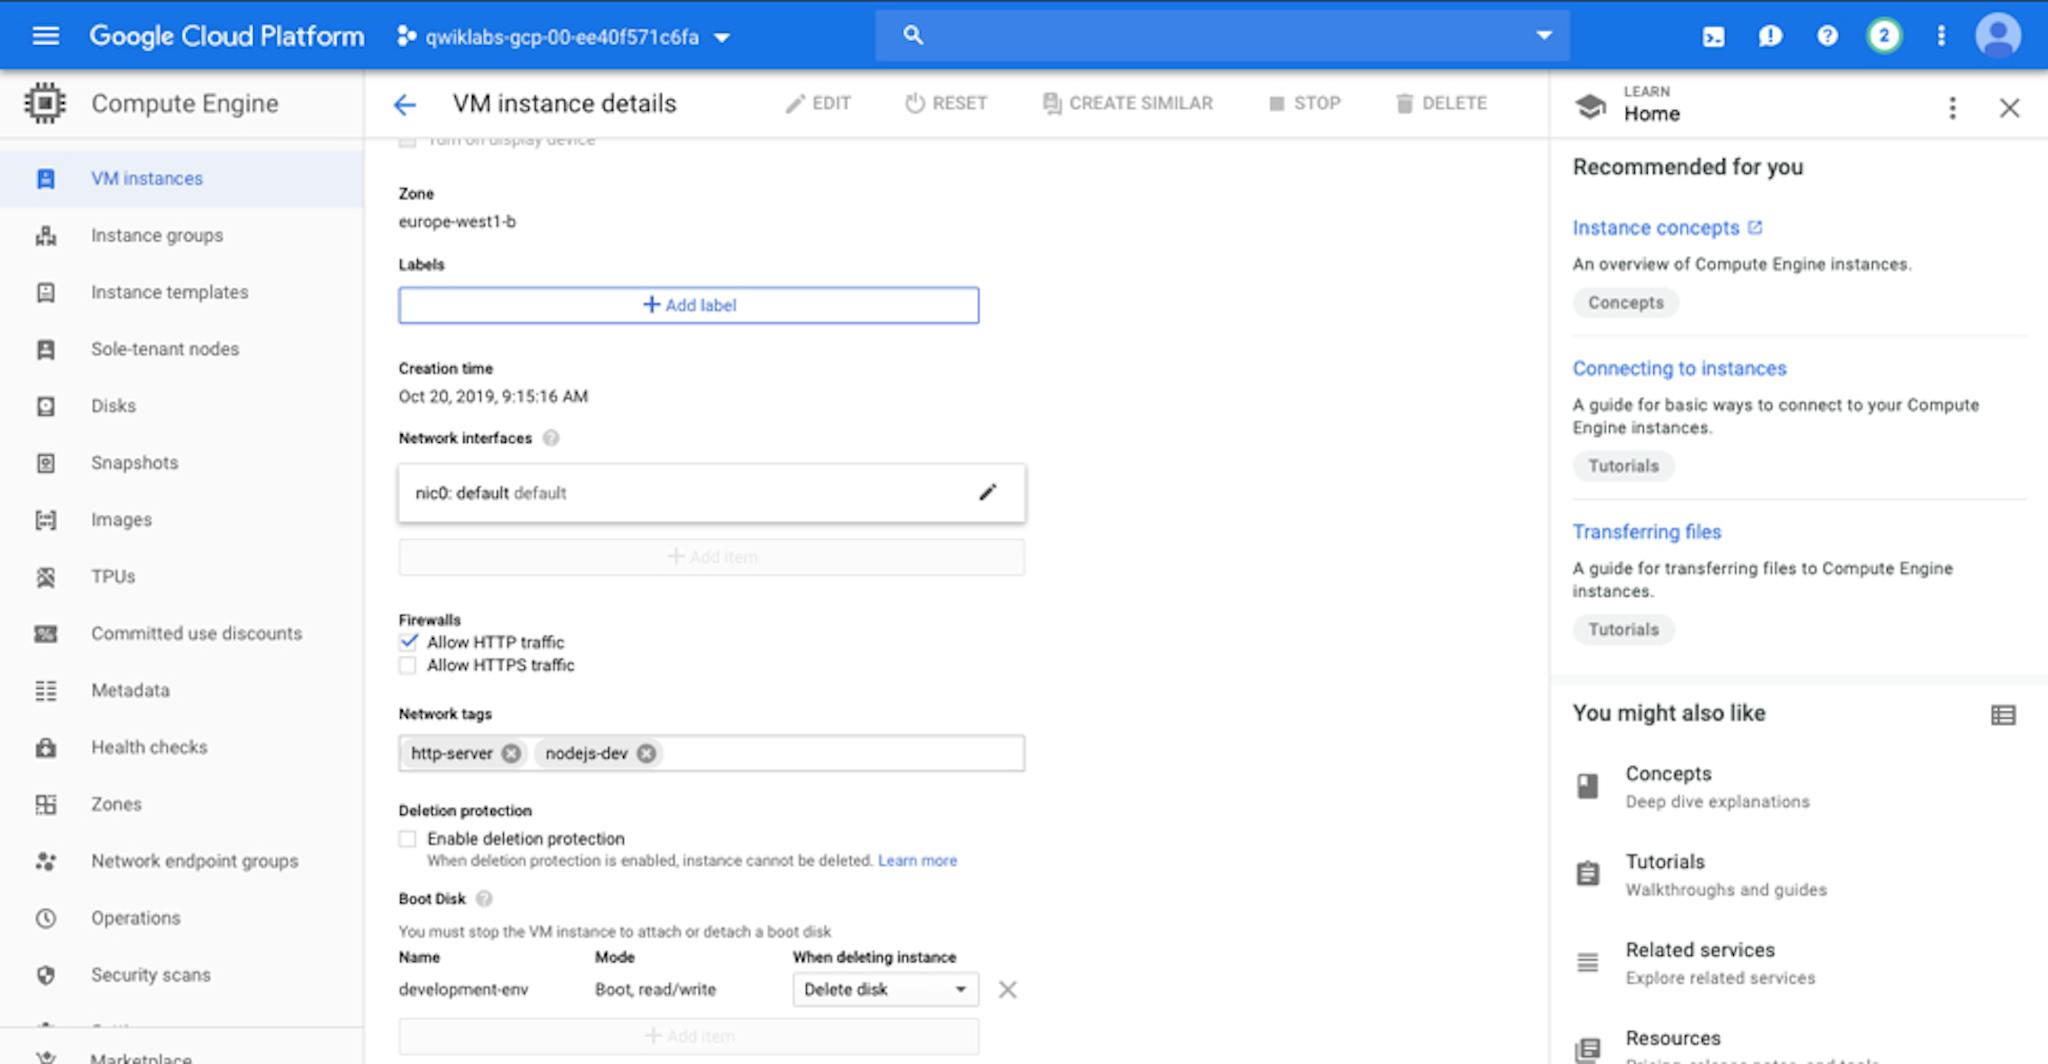2048x1064 pixels.
Task: Click Boot Disk help icon
Action: [x=484, y=898]
